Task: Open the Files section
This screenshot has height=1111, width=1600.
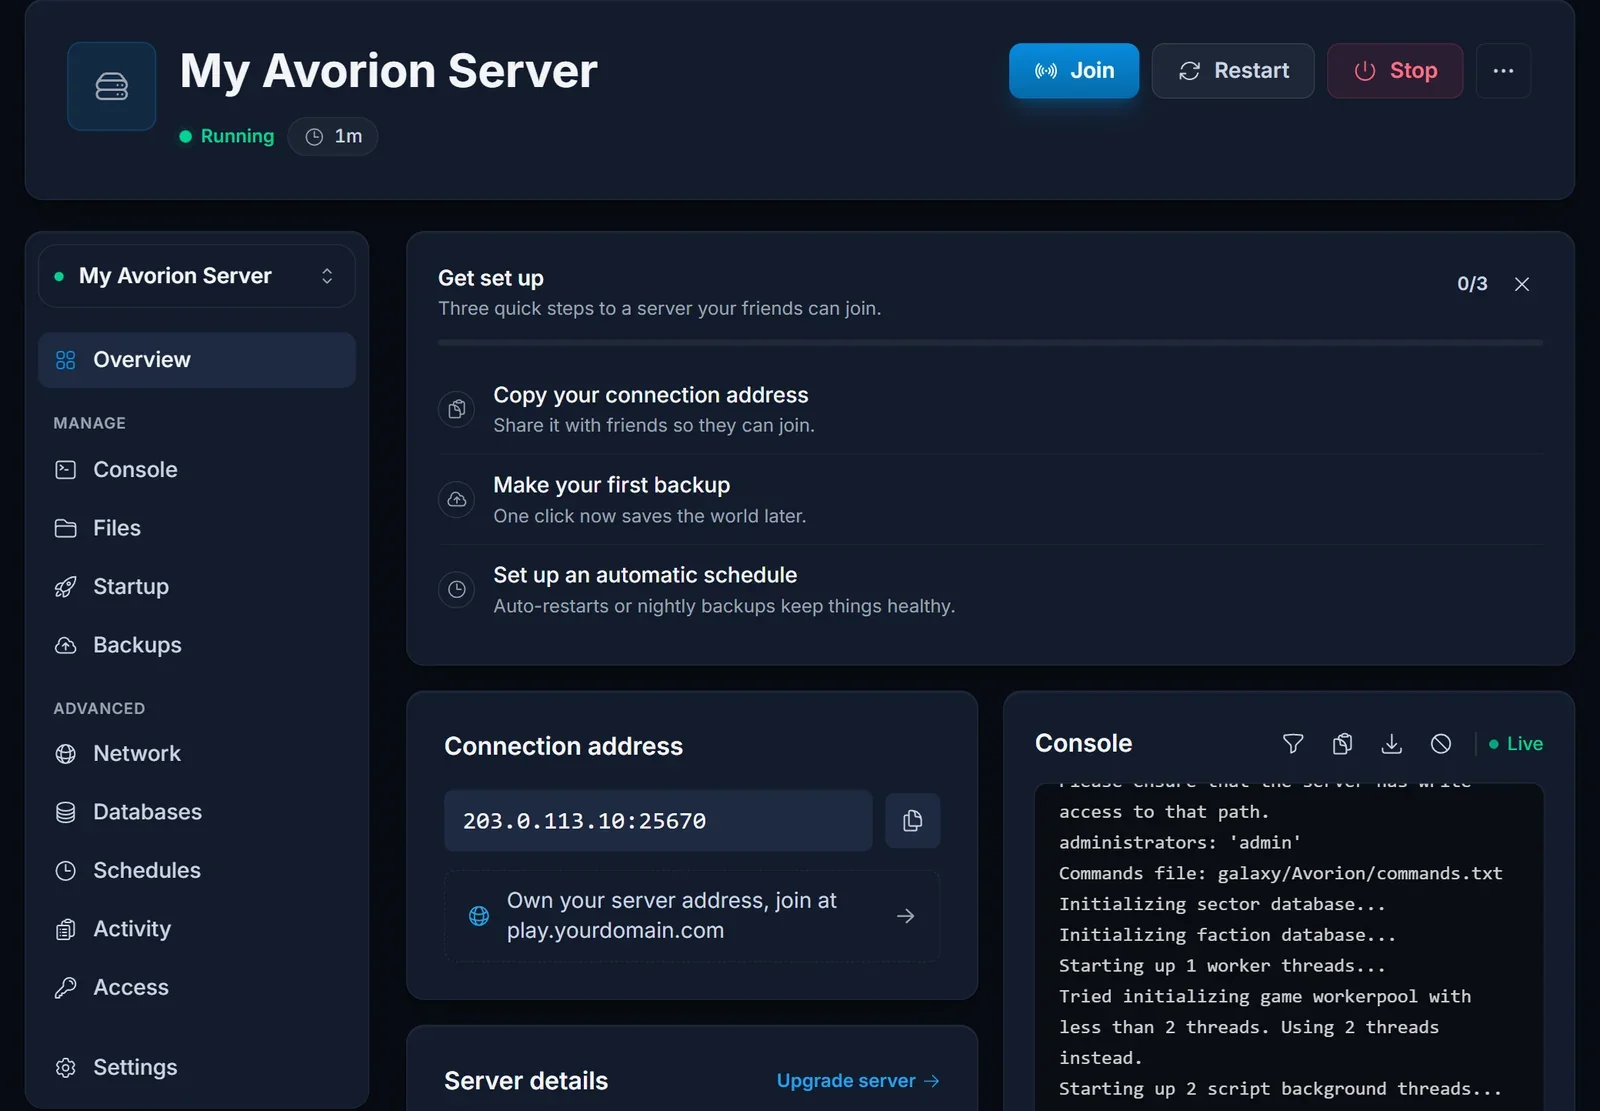Action: 197,528
